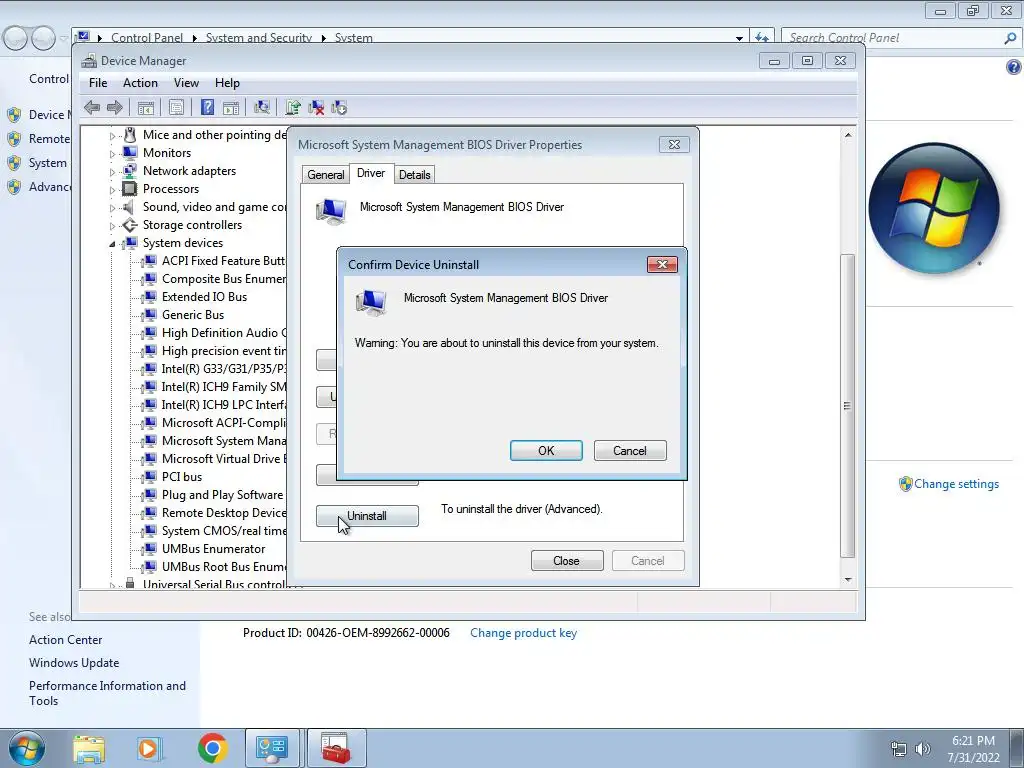Open the Action Center link
Screen dimensions: 1024x768
coord(65,640)
